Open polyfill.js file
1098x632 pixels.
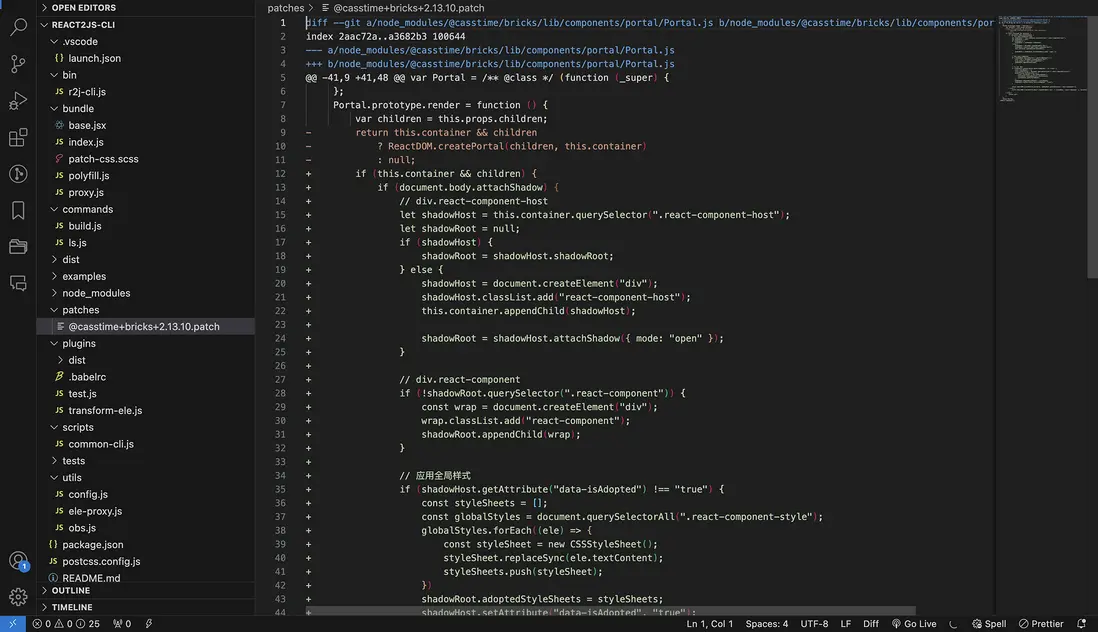[x=146, y=176]
